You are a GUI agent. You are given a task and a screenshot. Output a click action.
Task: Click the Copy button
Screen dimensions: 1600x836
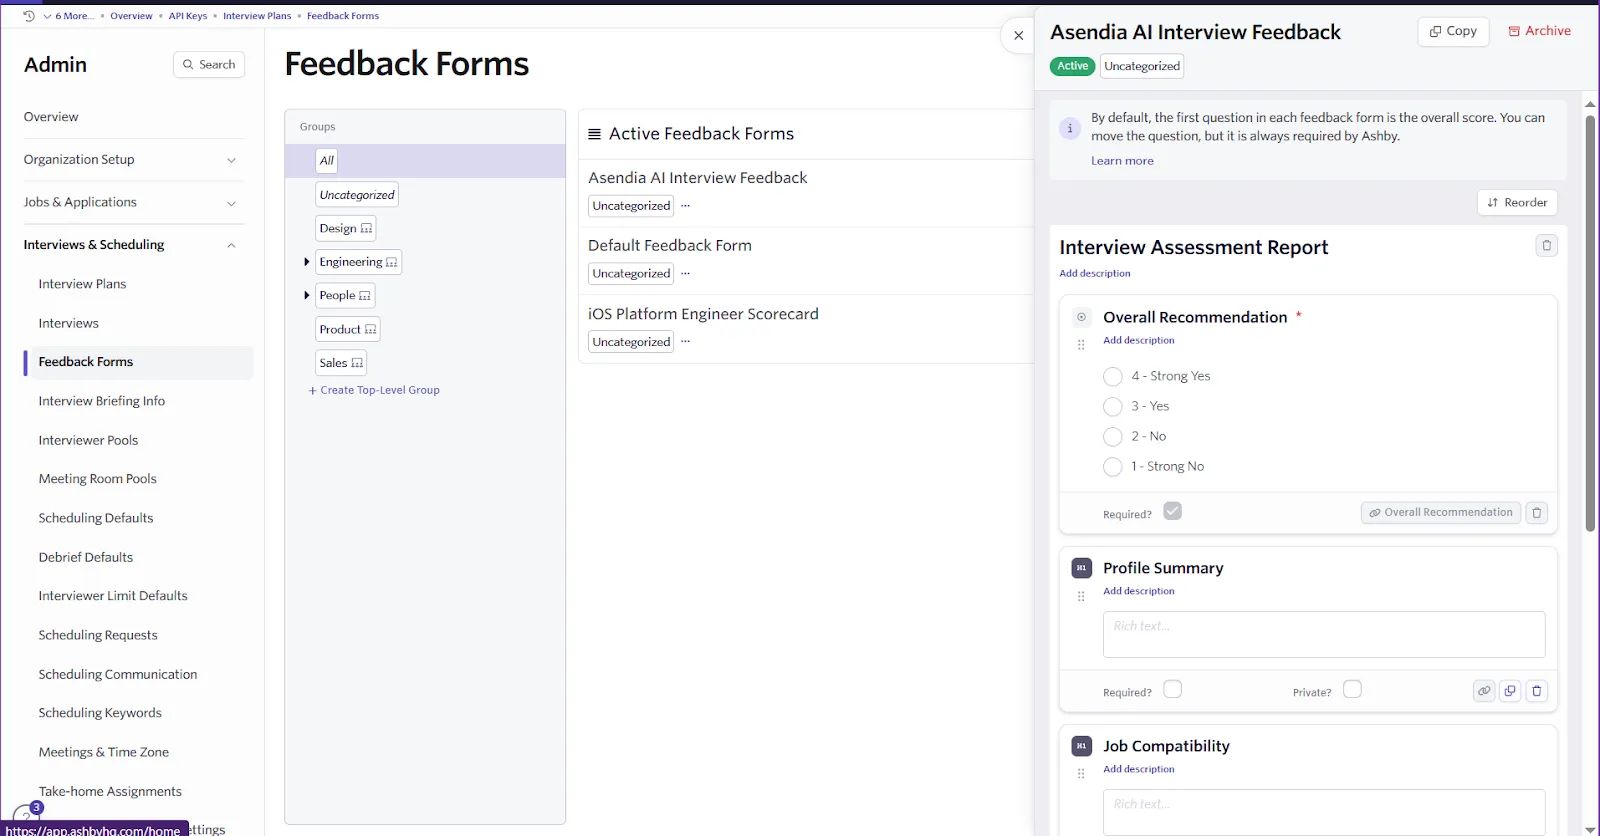point(1454,32)
